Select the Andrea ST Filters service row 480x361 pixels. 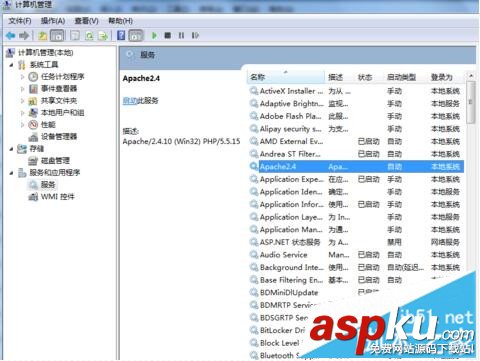tap(356, 154)
